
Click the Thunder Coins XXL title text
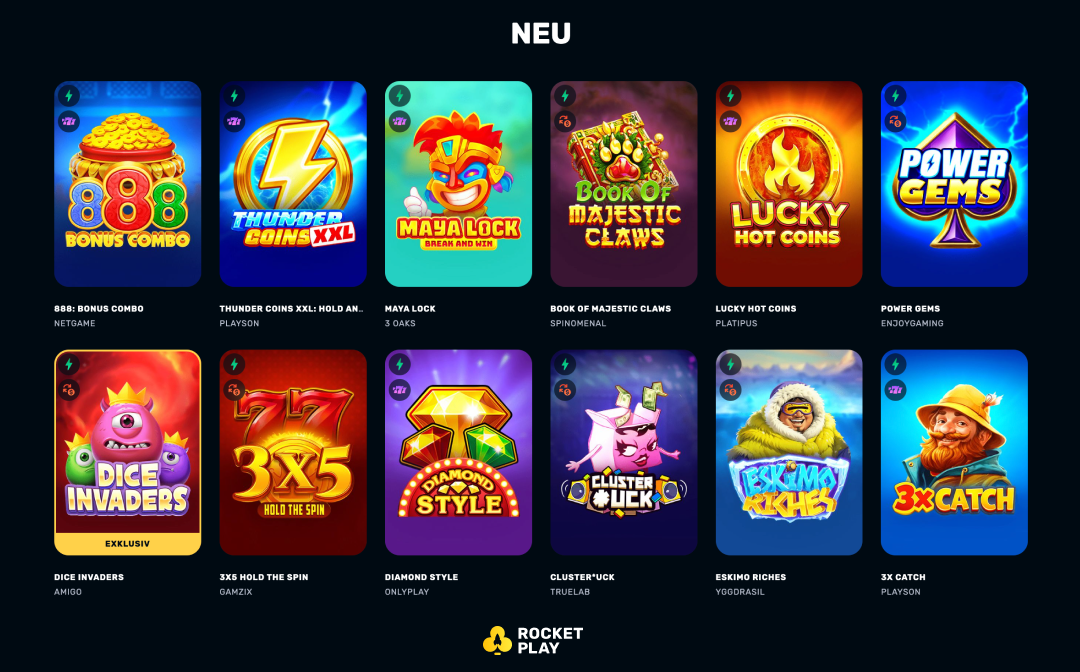(291, 308)
